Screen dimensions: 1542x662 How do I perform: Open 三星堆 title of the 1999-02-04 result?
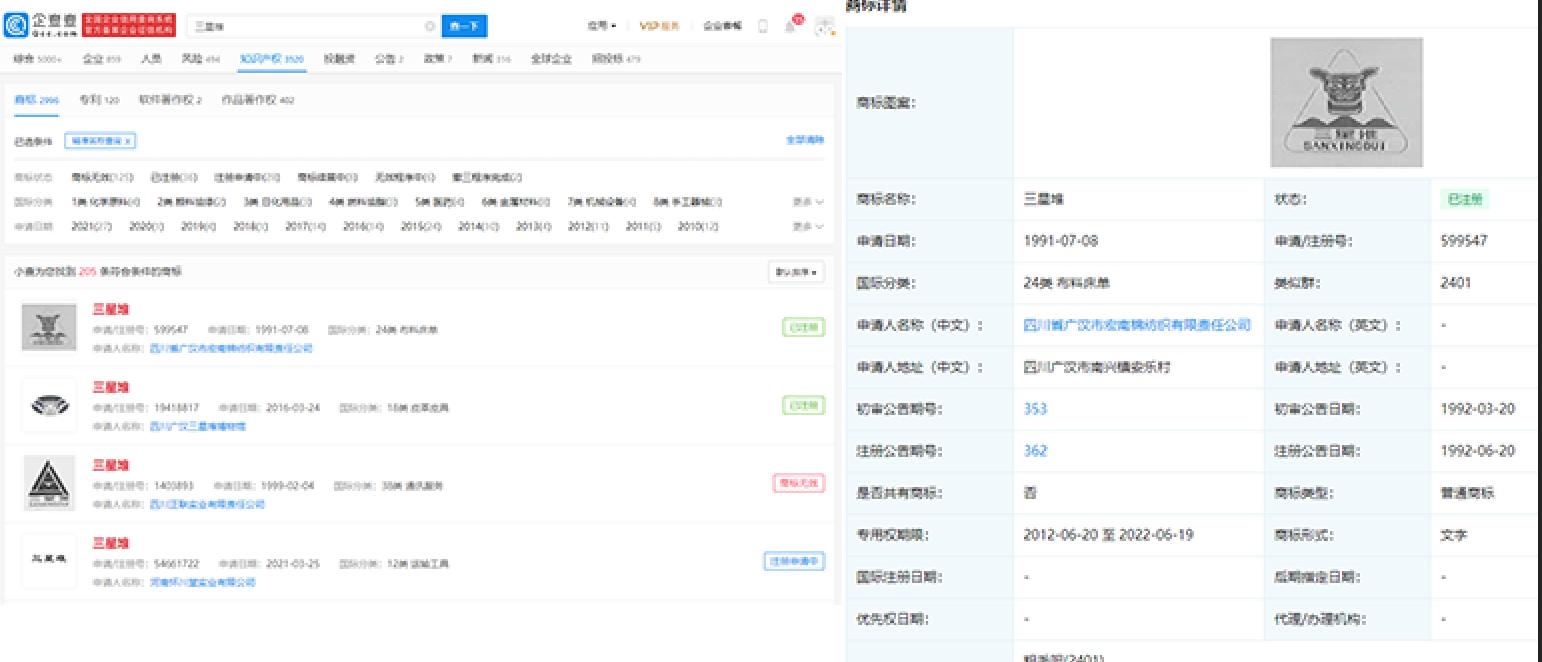click(x=111, y=465)
